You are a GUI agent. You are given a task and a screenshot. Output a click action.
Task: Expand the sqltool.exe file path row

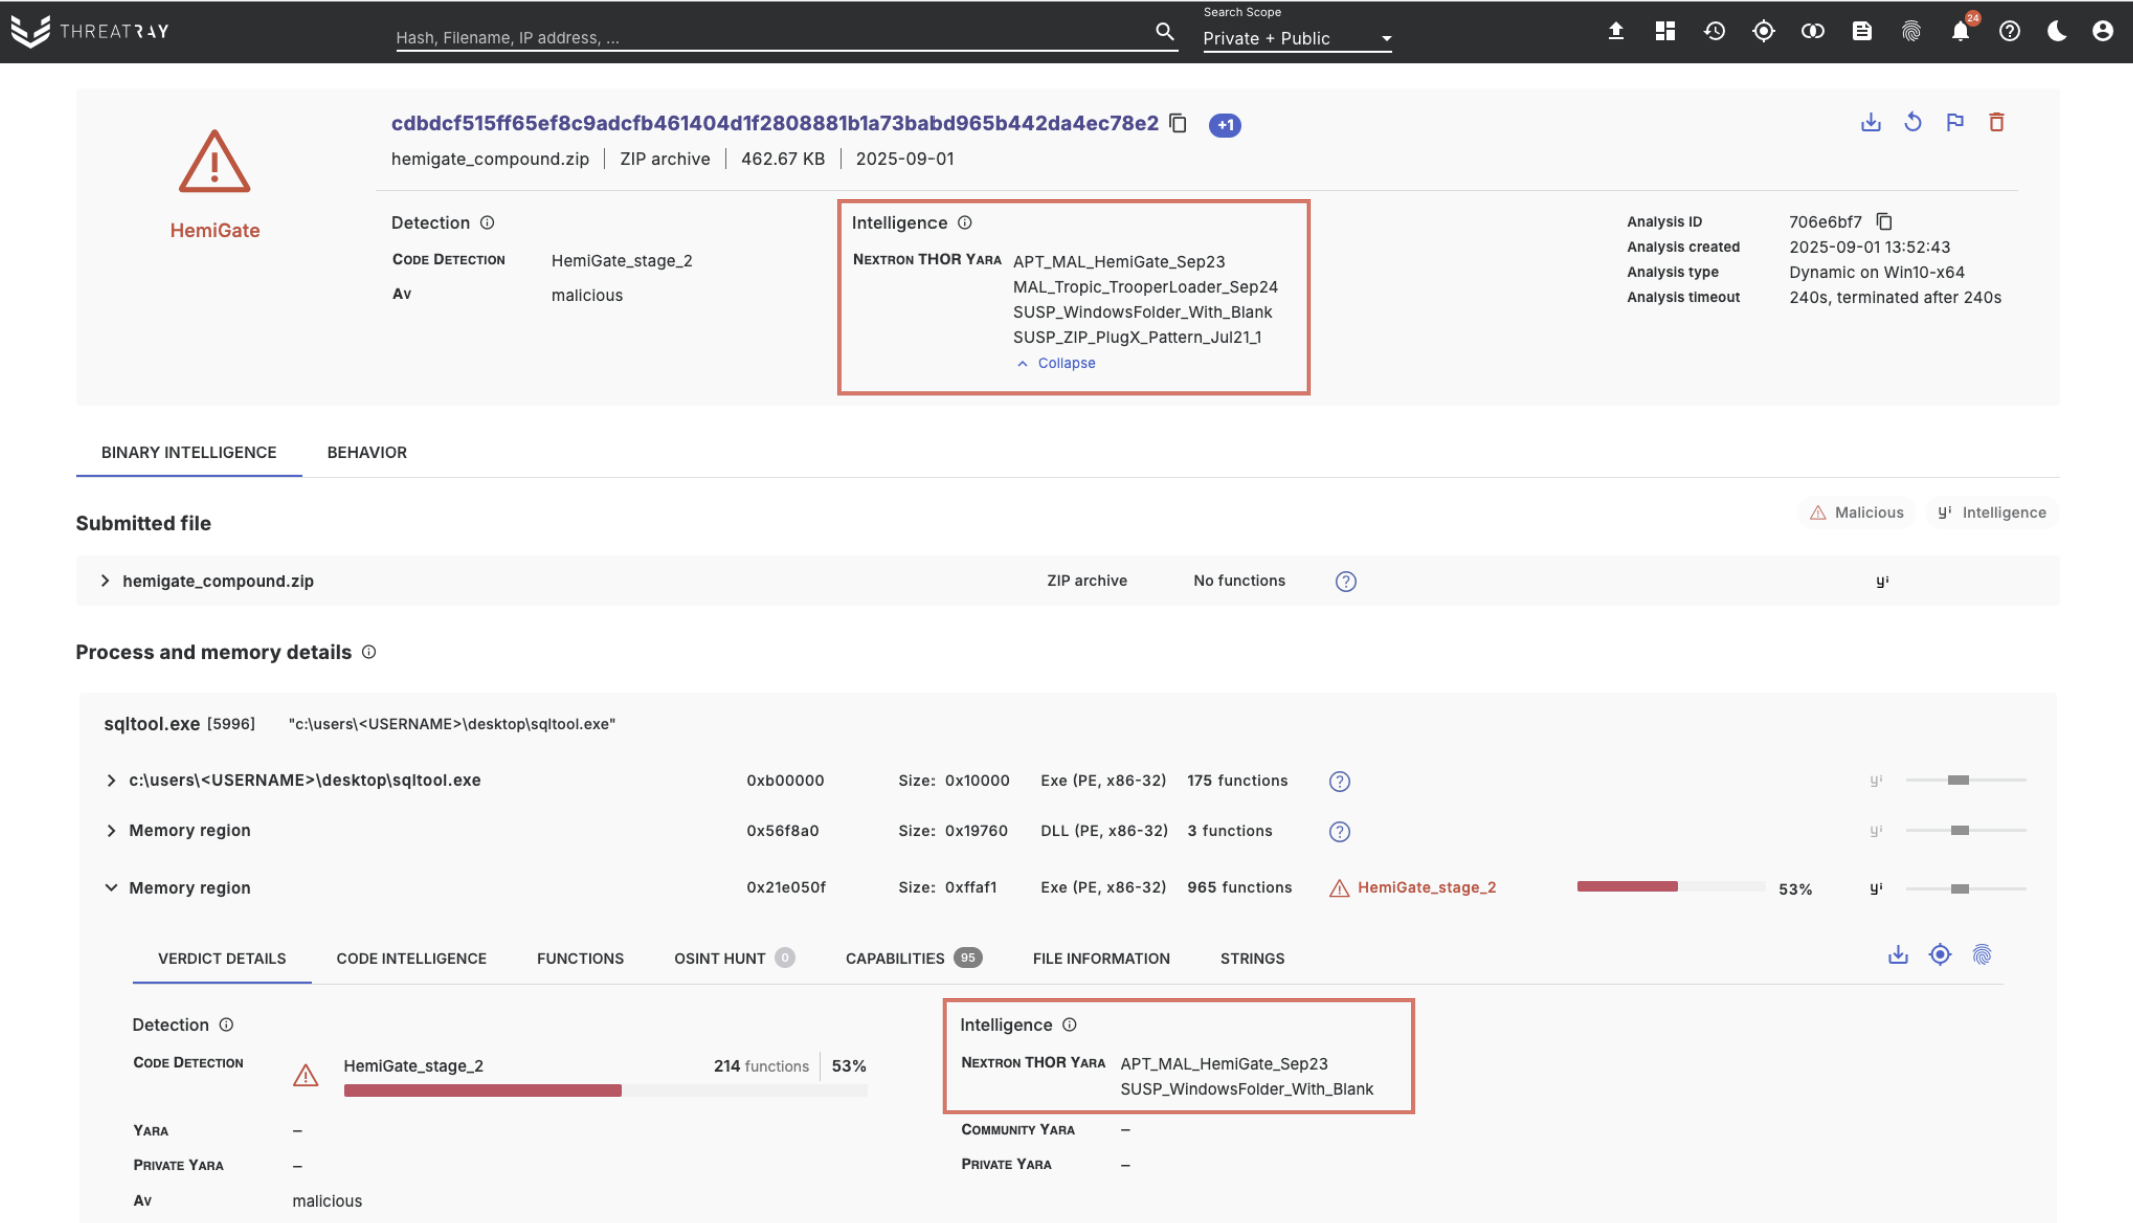pyautogui.click(x=111, y=780)
